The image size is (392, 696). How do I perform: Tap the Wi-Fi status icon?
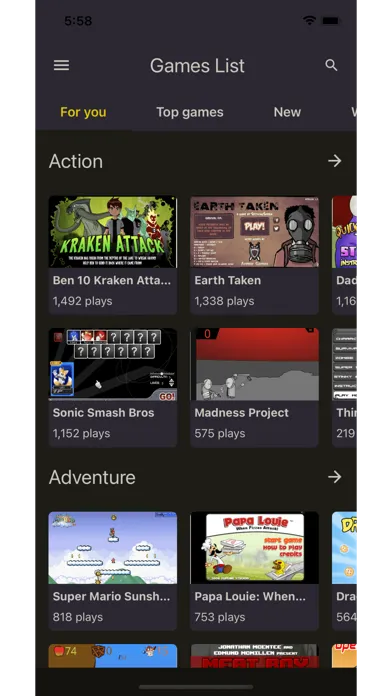309,20
